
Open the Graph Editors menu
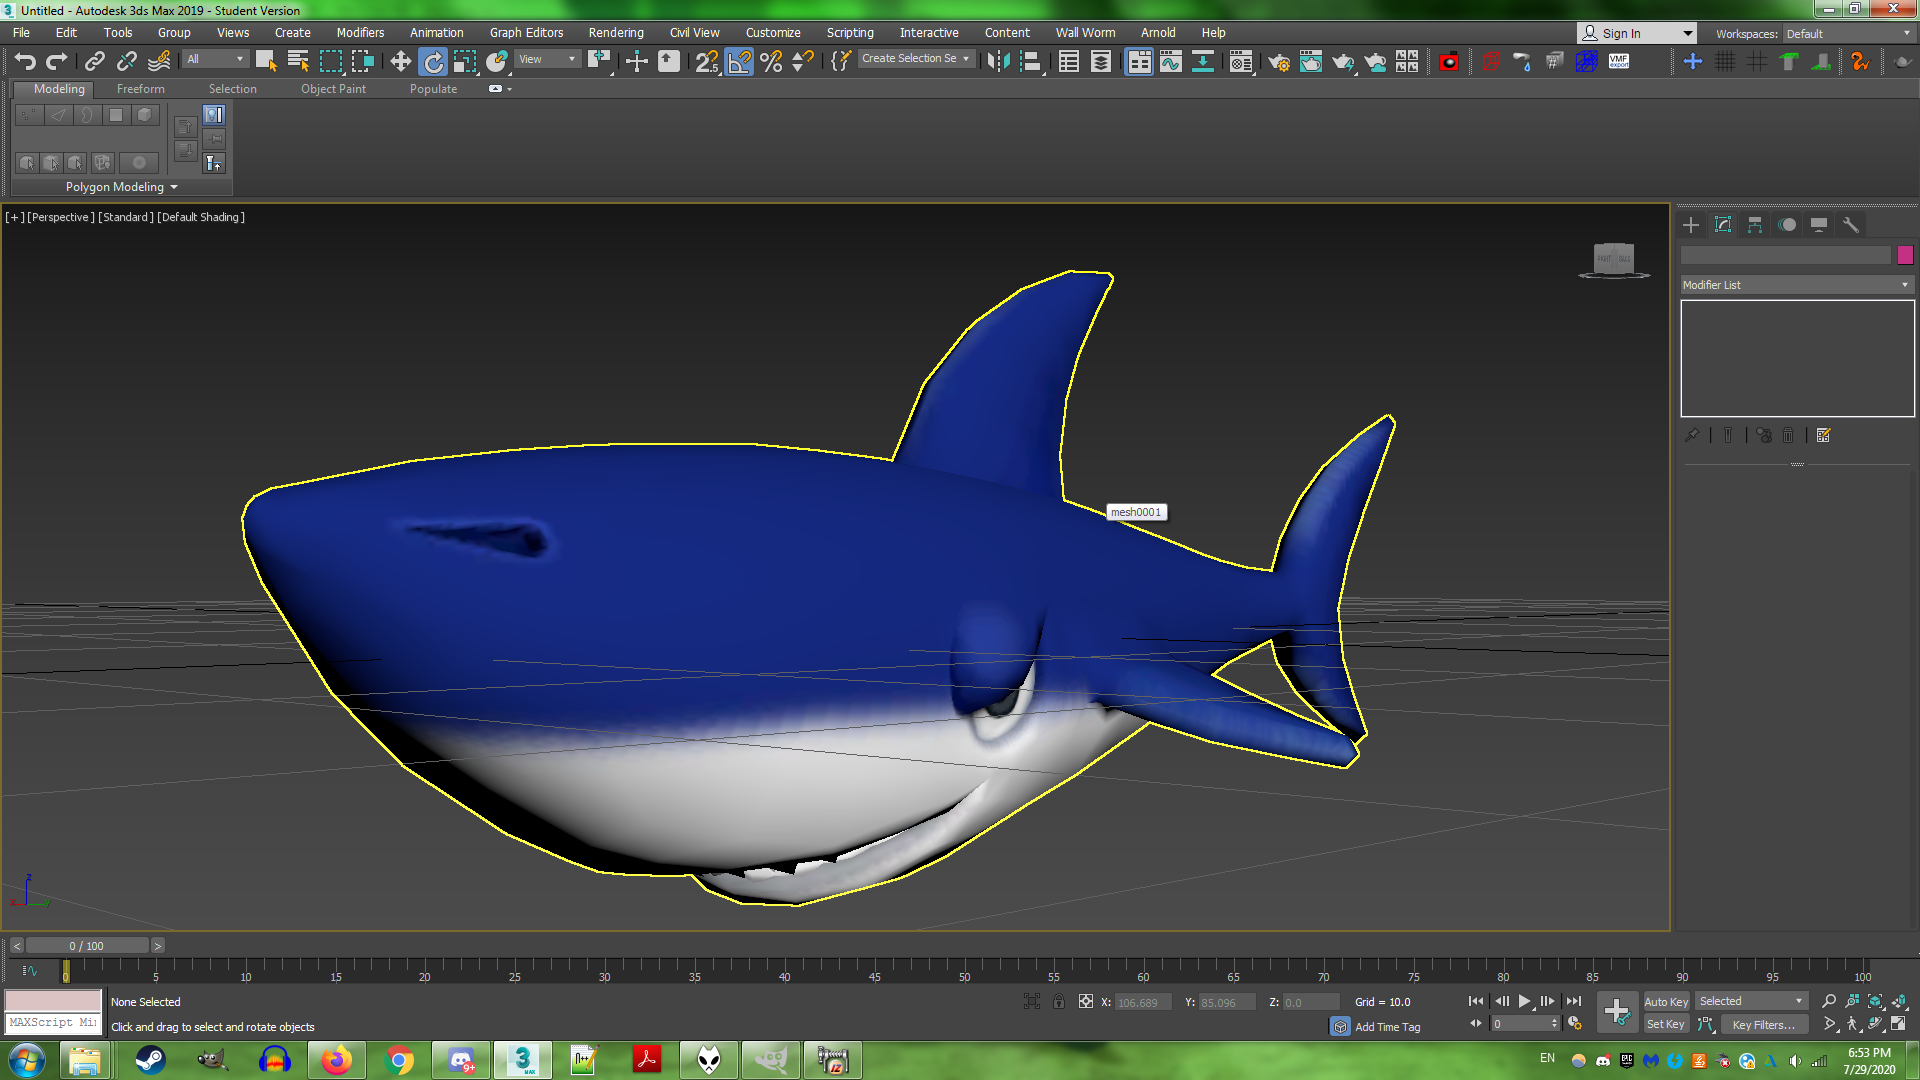point(526,33)
